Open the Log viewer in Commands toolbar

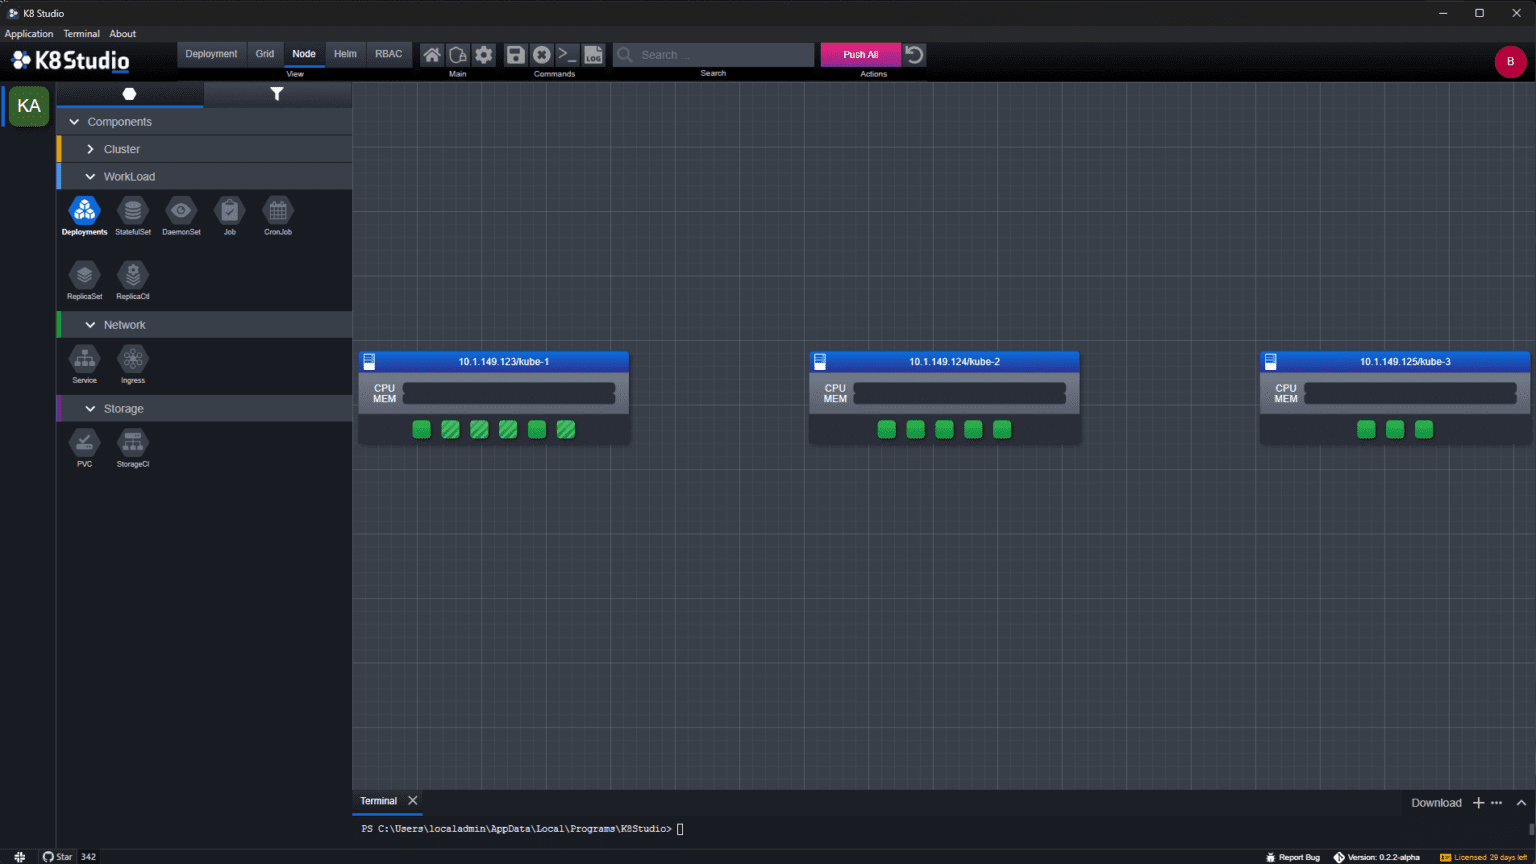tap(593, 55)
